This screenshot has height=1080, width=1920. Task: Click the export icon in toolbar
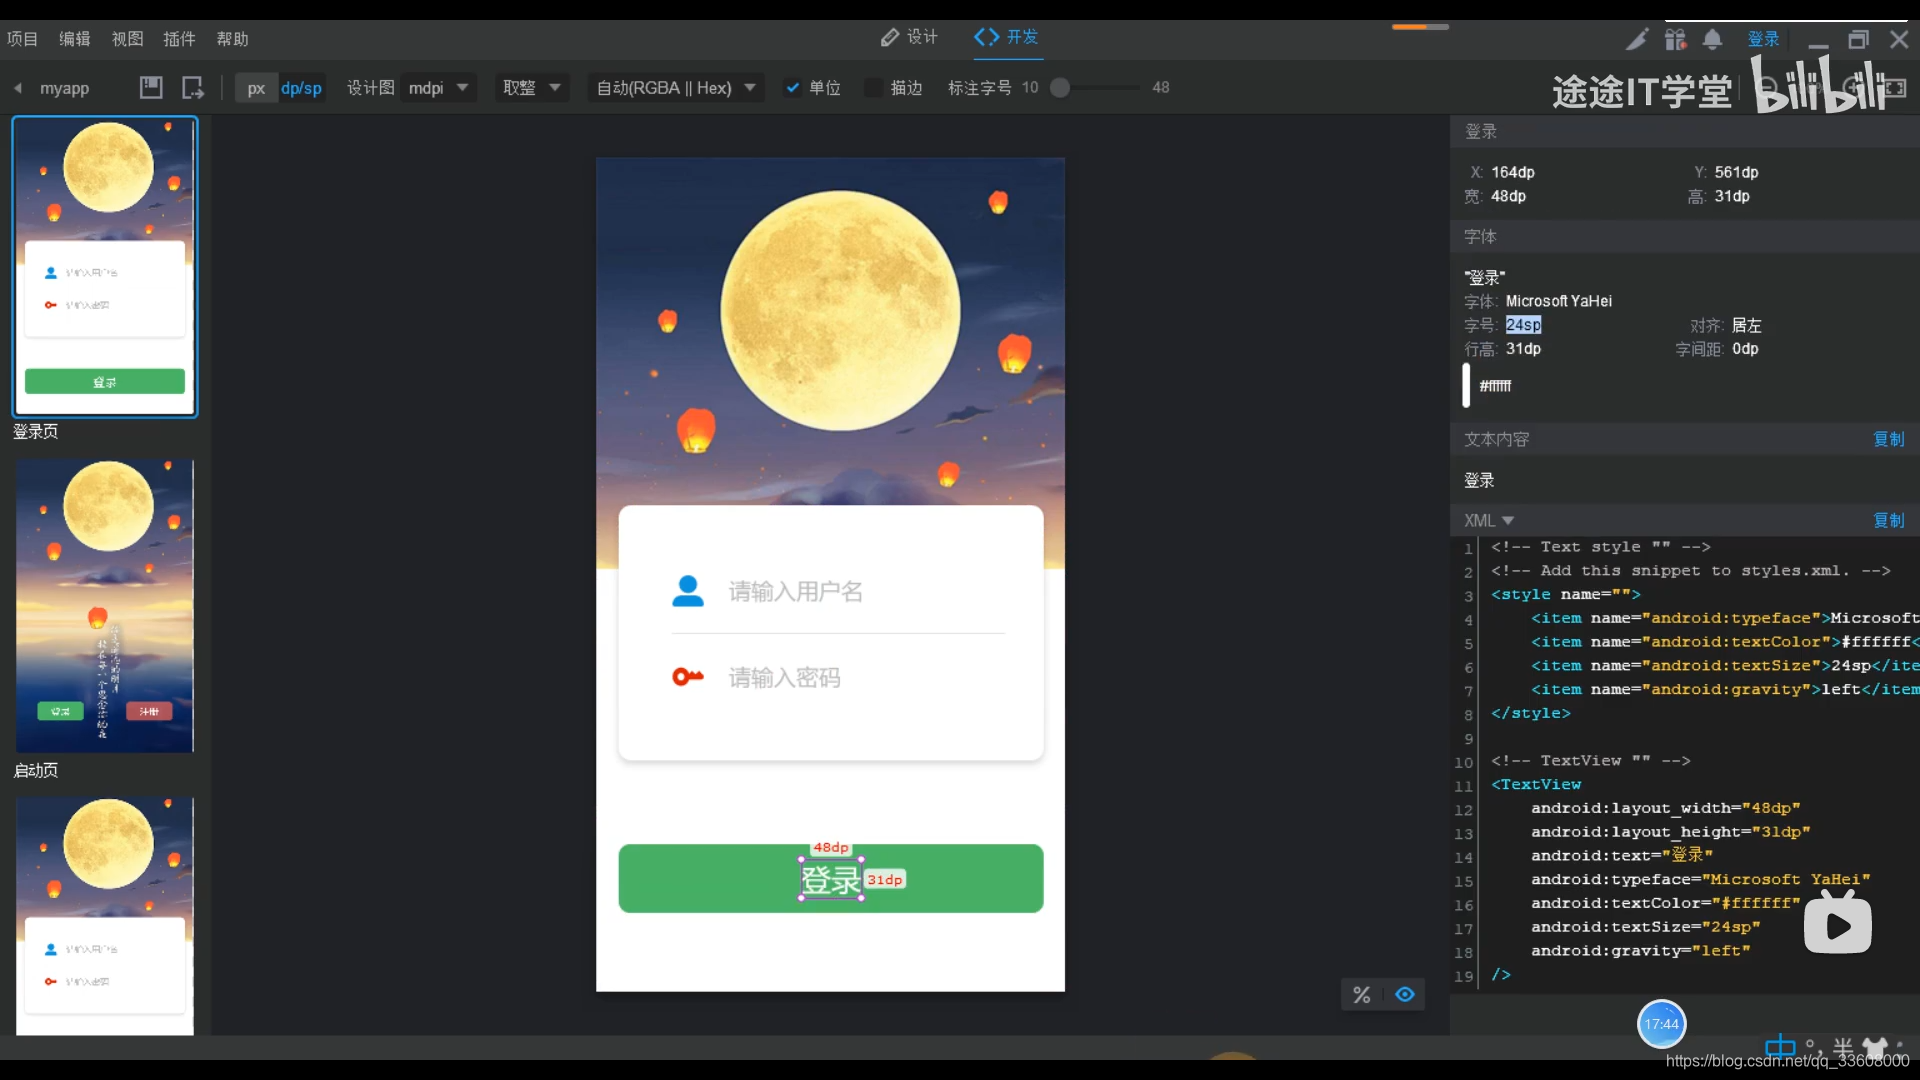point(193,88)
